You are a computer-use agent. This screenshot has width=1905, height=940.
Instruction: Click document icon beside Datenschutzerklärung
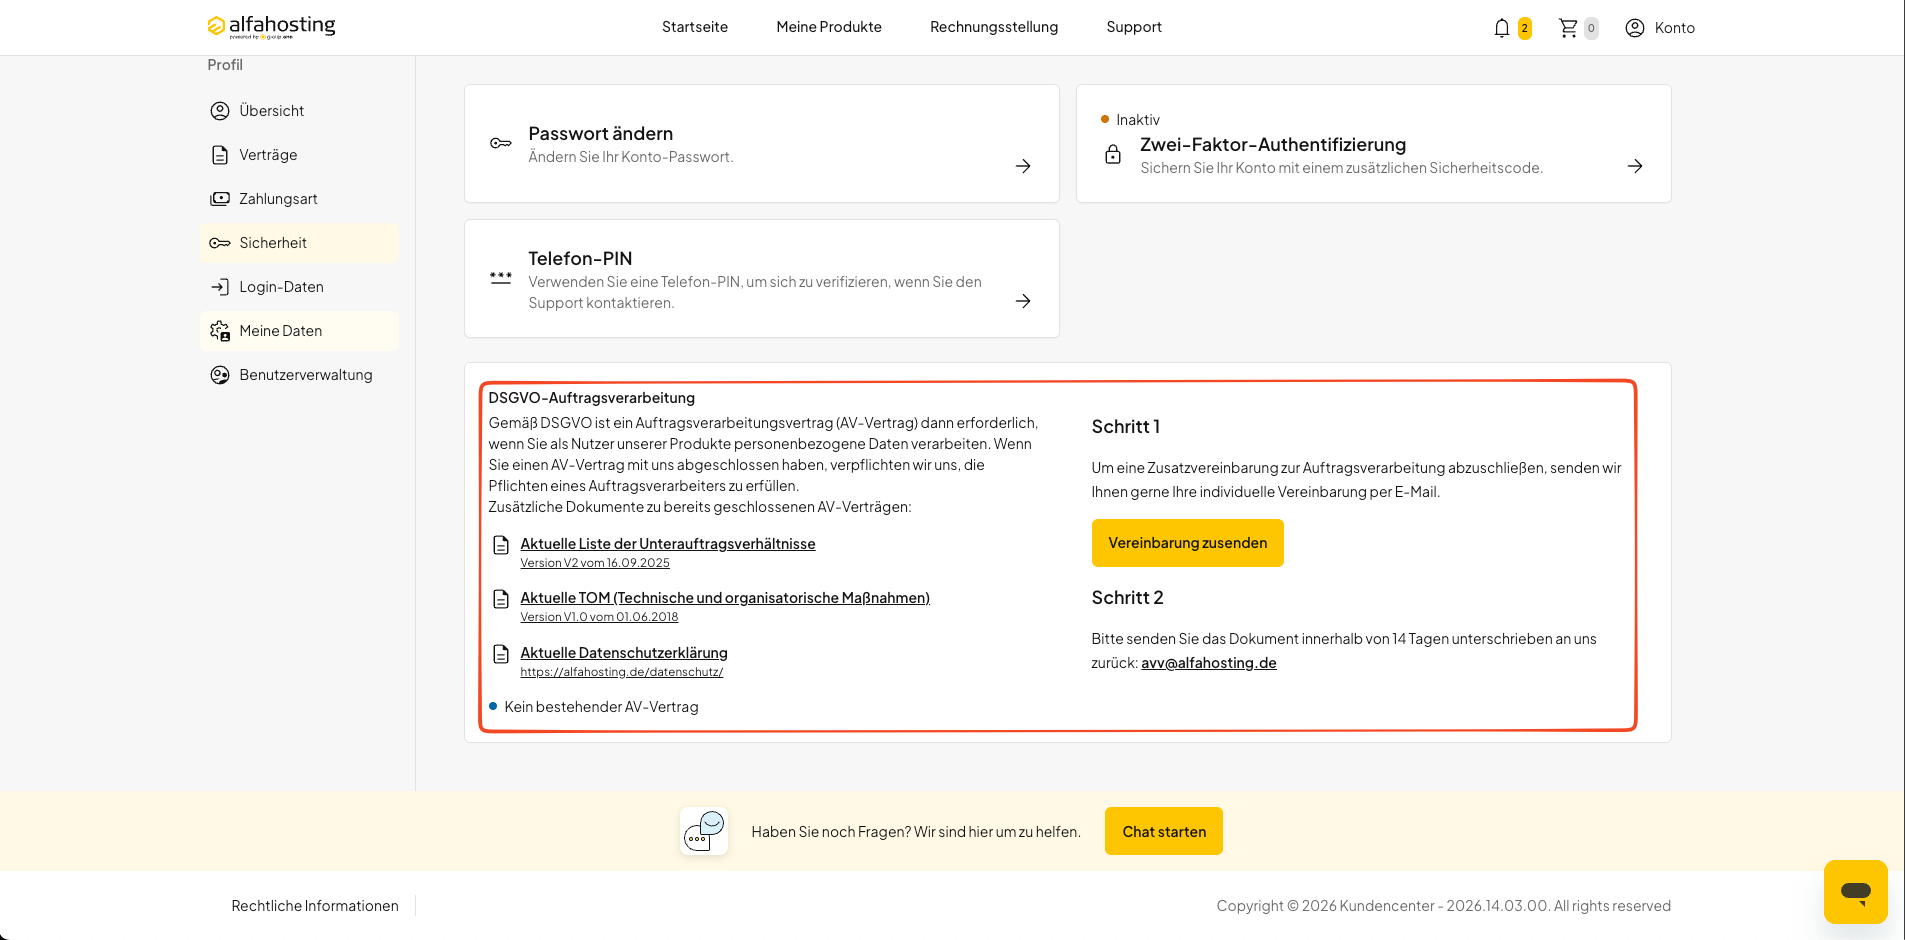(x=502, y=654)
